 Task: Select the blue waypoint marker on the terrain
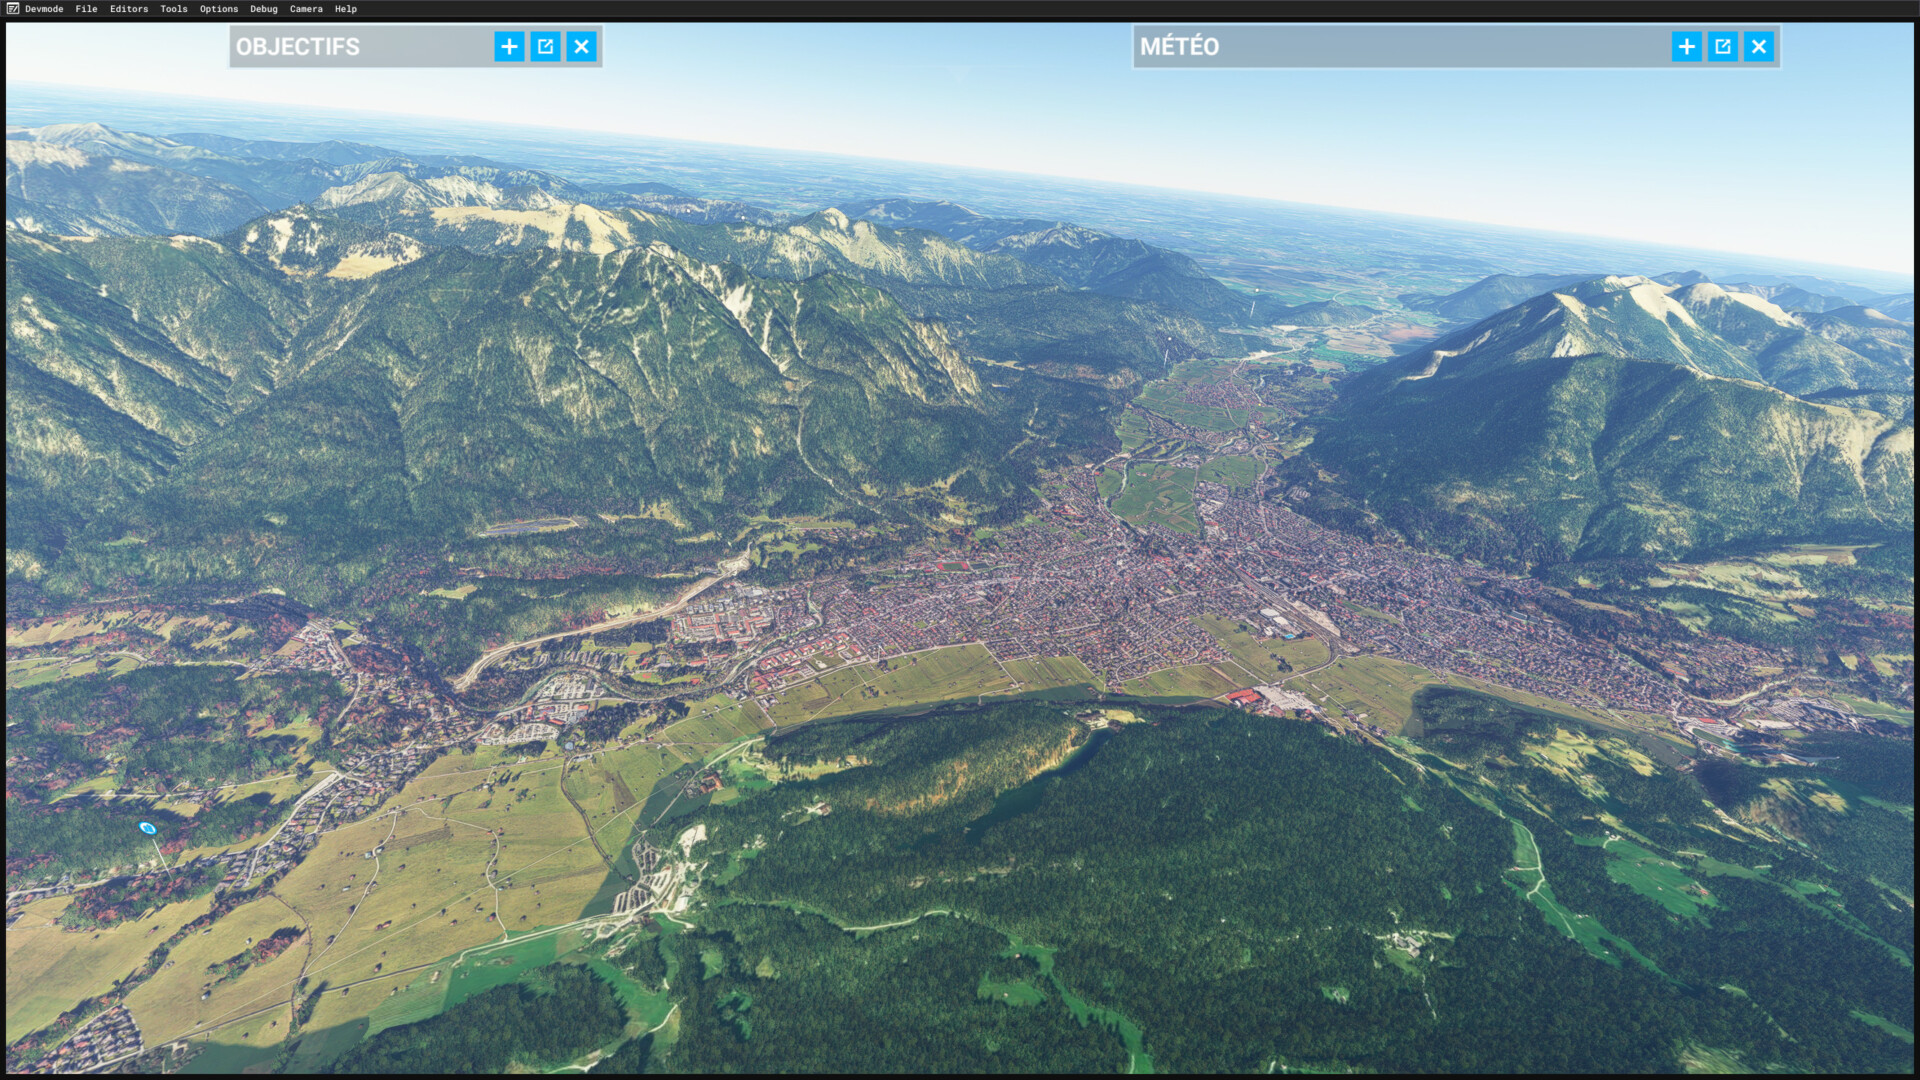point(148,828)
